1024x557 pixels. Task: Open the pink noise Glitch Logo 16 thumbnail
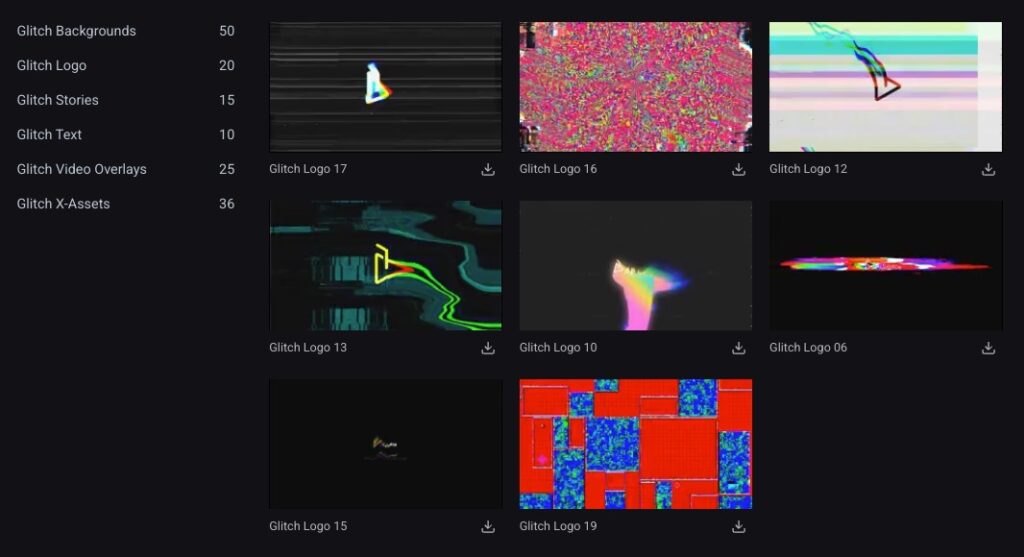(x=635, y=86)
